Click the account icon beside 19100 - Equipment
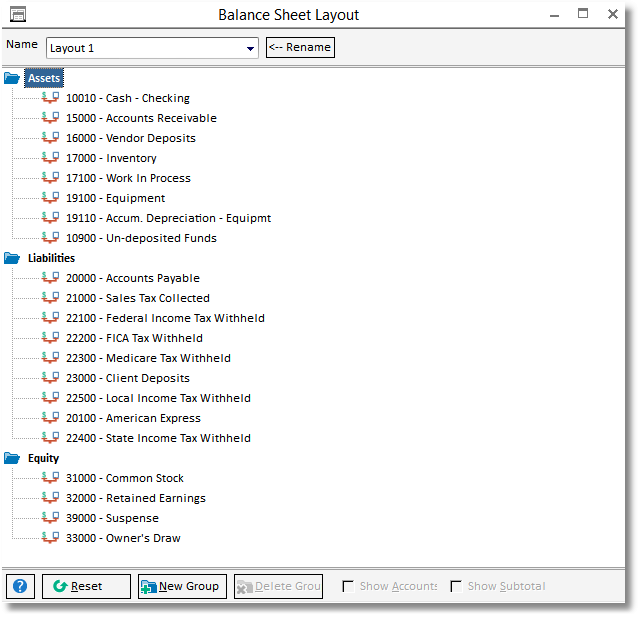 (x=51, y=198)
